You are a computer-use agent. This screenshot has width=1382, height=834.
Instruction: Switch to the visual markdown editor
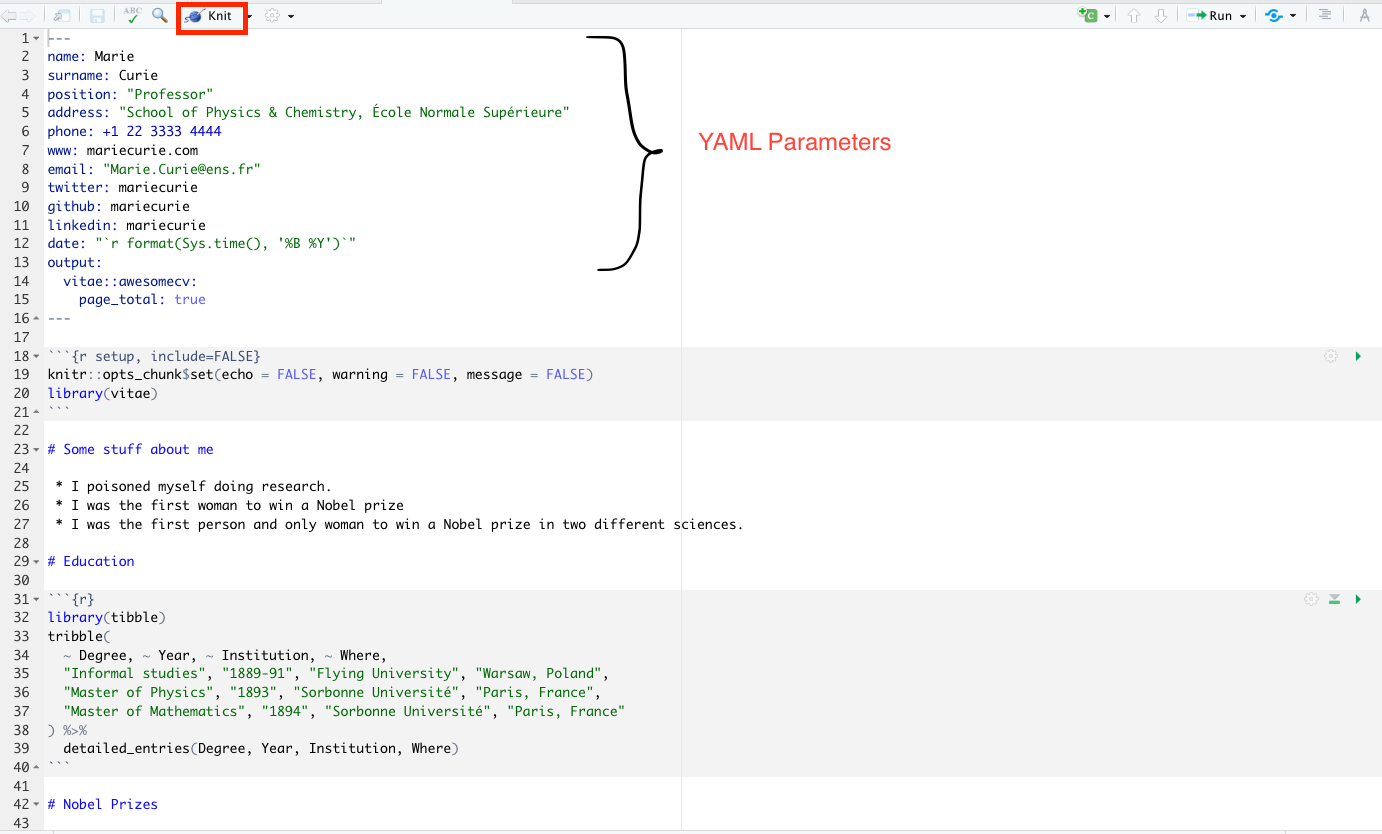tap(1365, 16)
